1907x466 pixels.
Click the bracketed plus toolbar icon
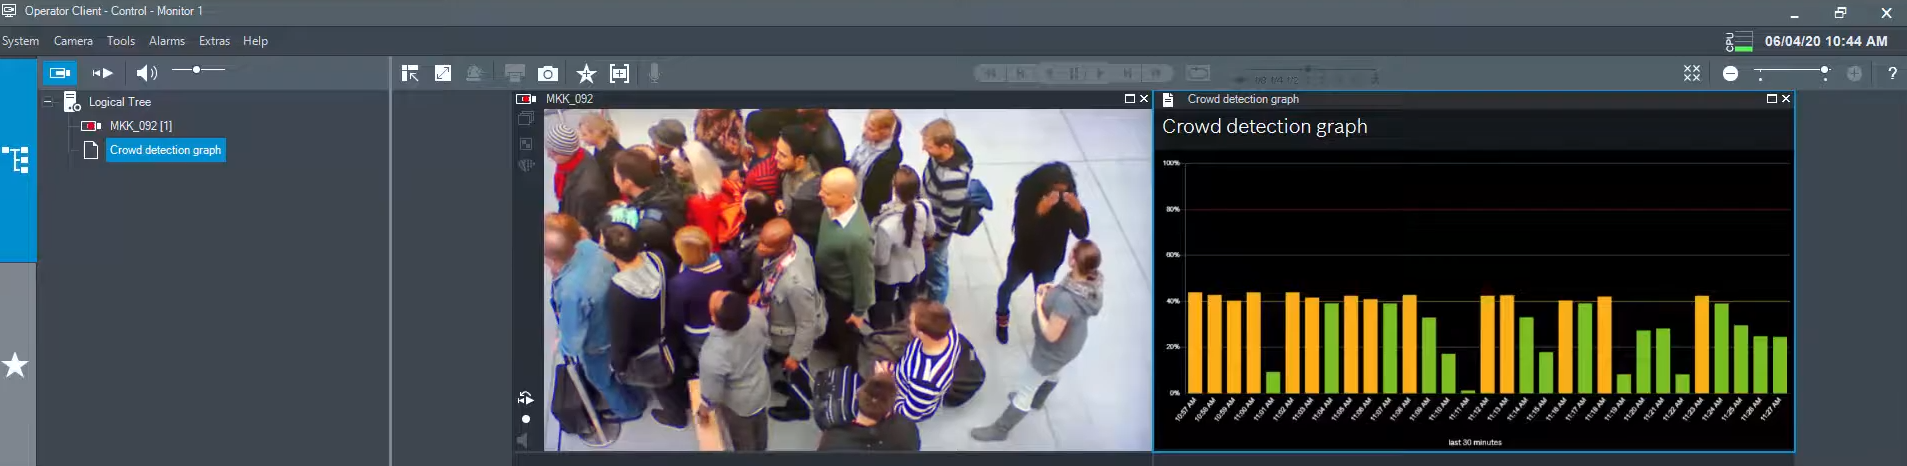[x=620, y=74]
